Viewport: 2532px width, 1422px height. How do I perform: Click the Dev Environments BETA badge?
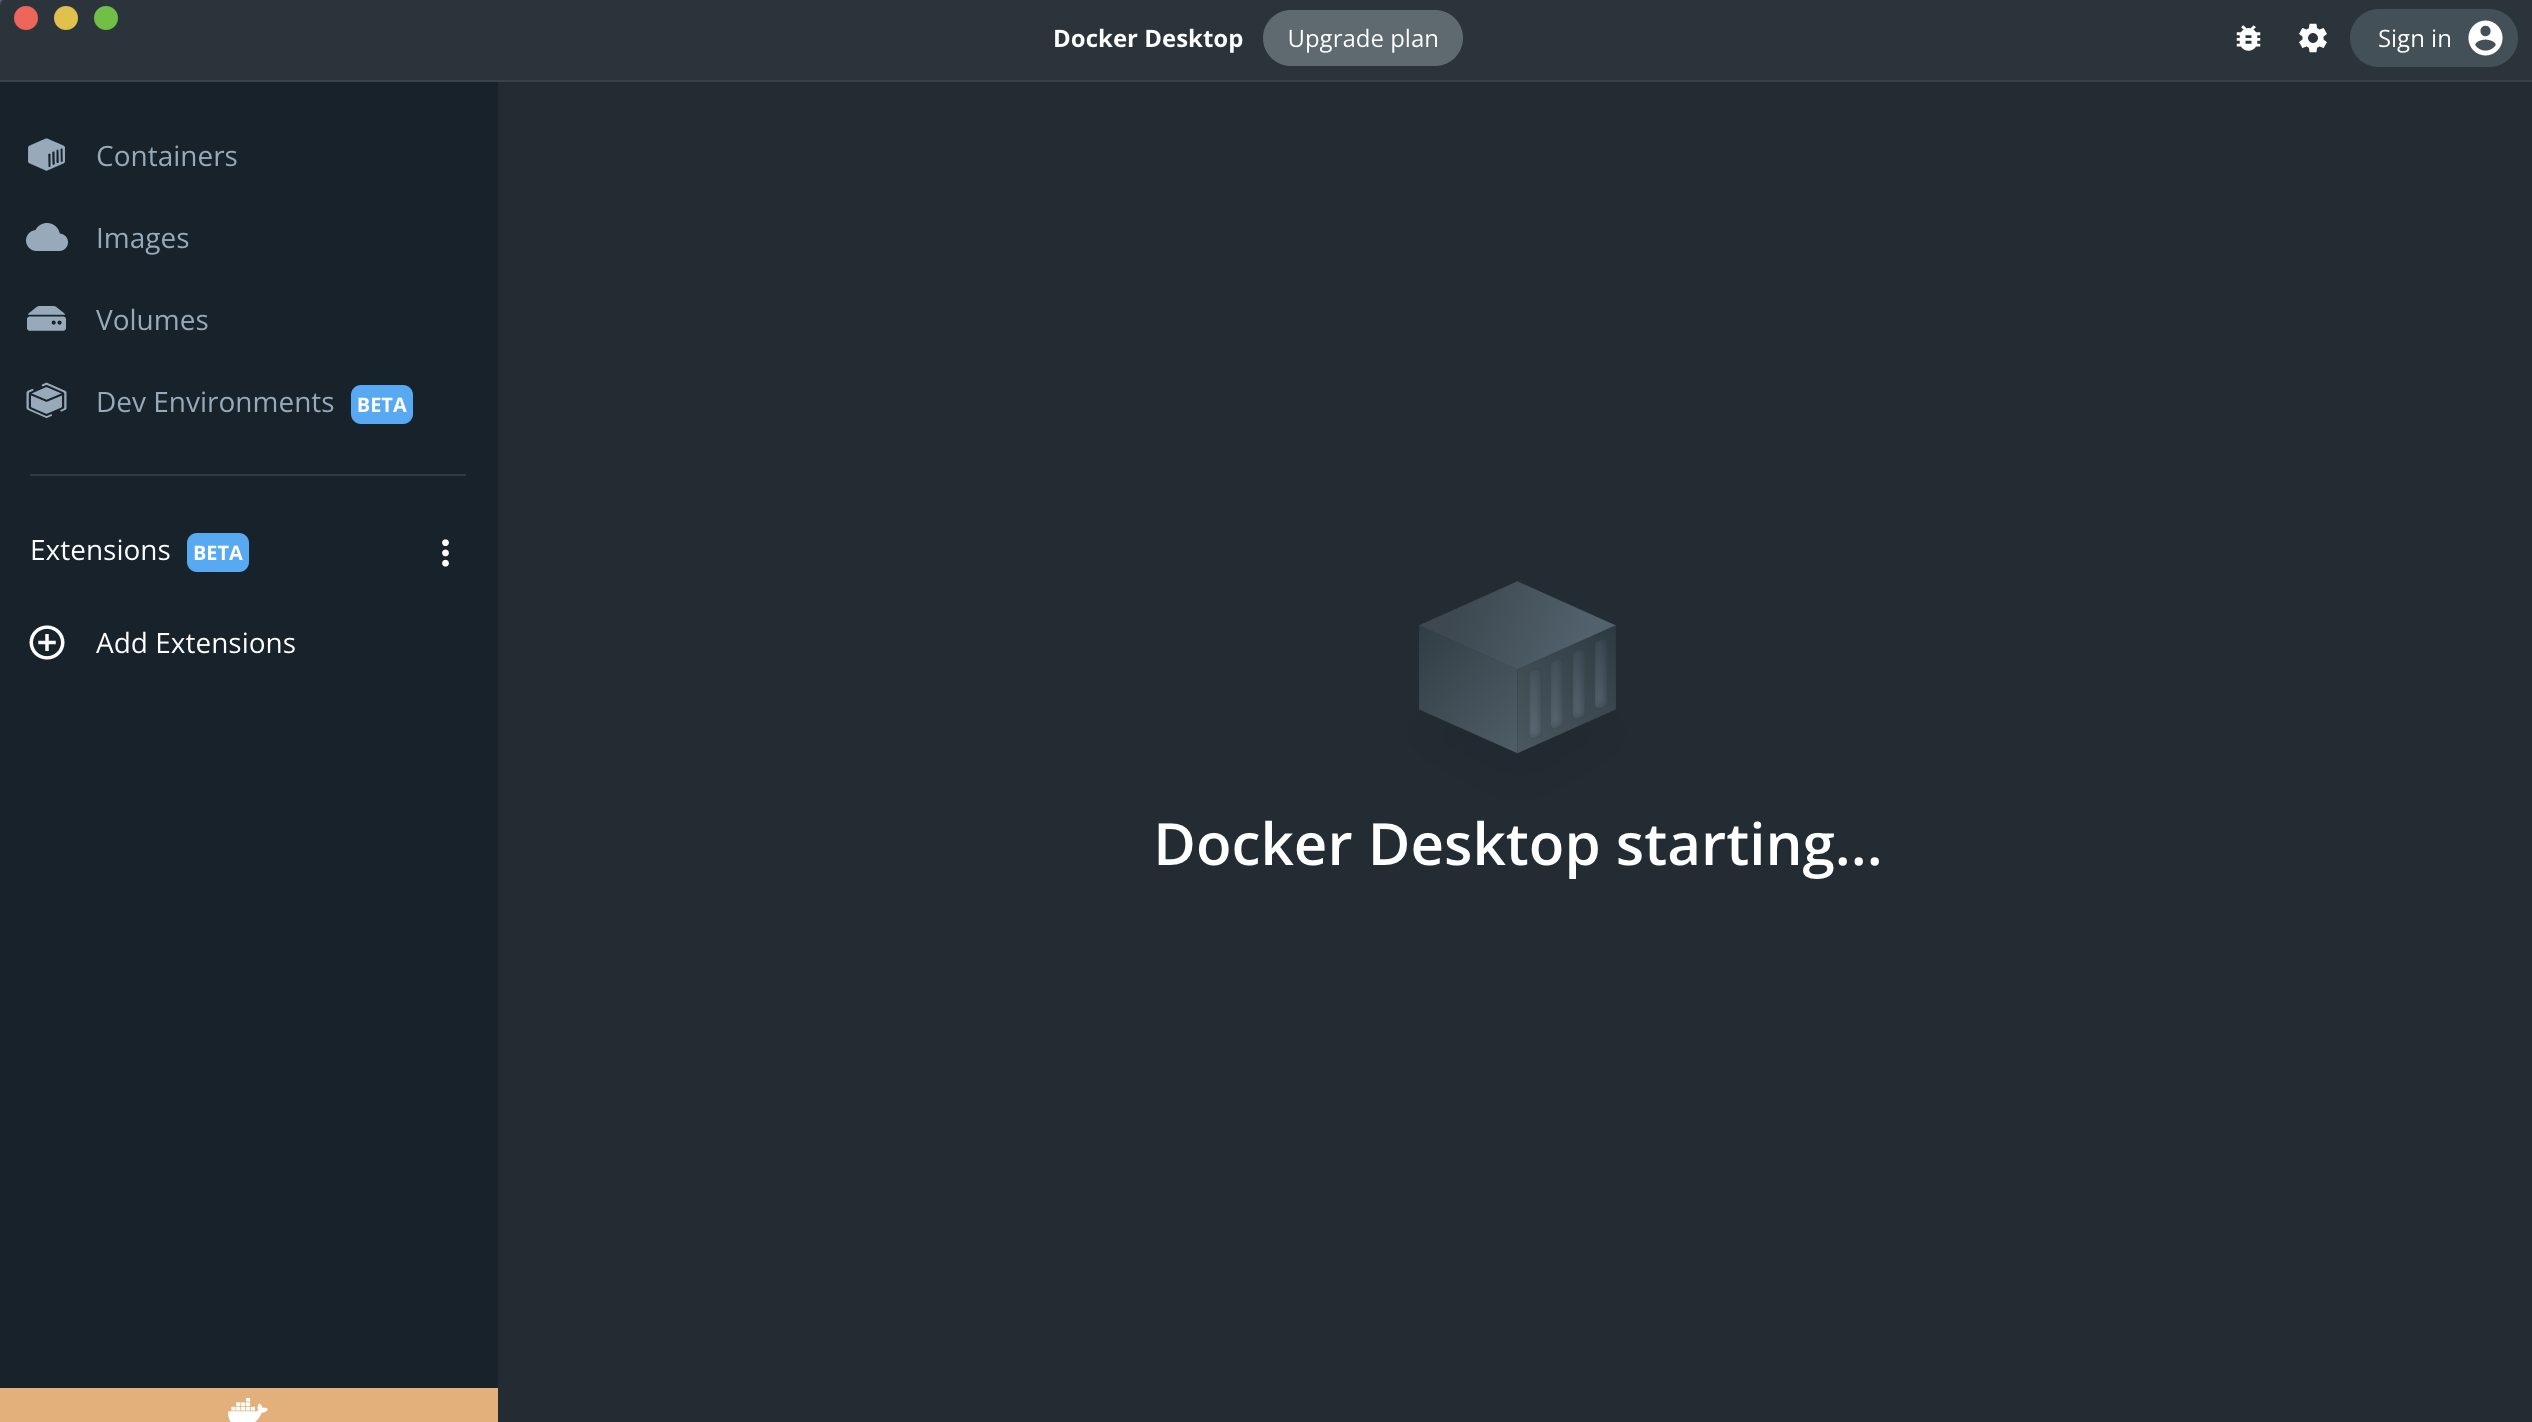(381, 405)
